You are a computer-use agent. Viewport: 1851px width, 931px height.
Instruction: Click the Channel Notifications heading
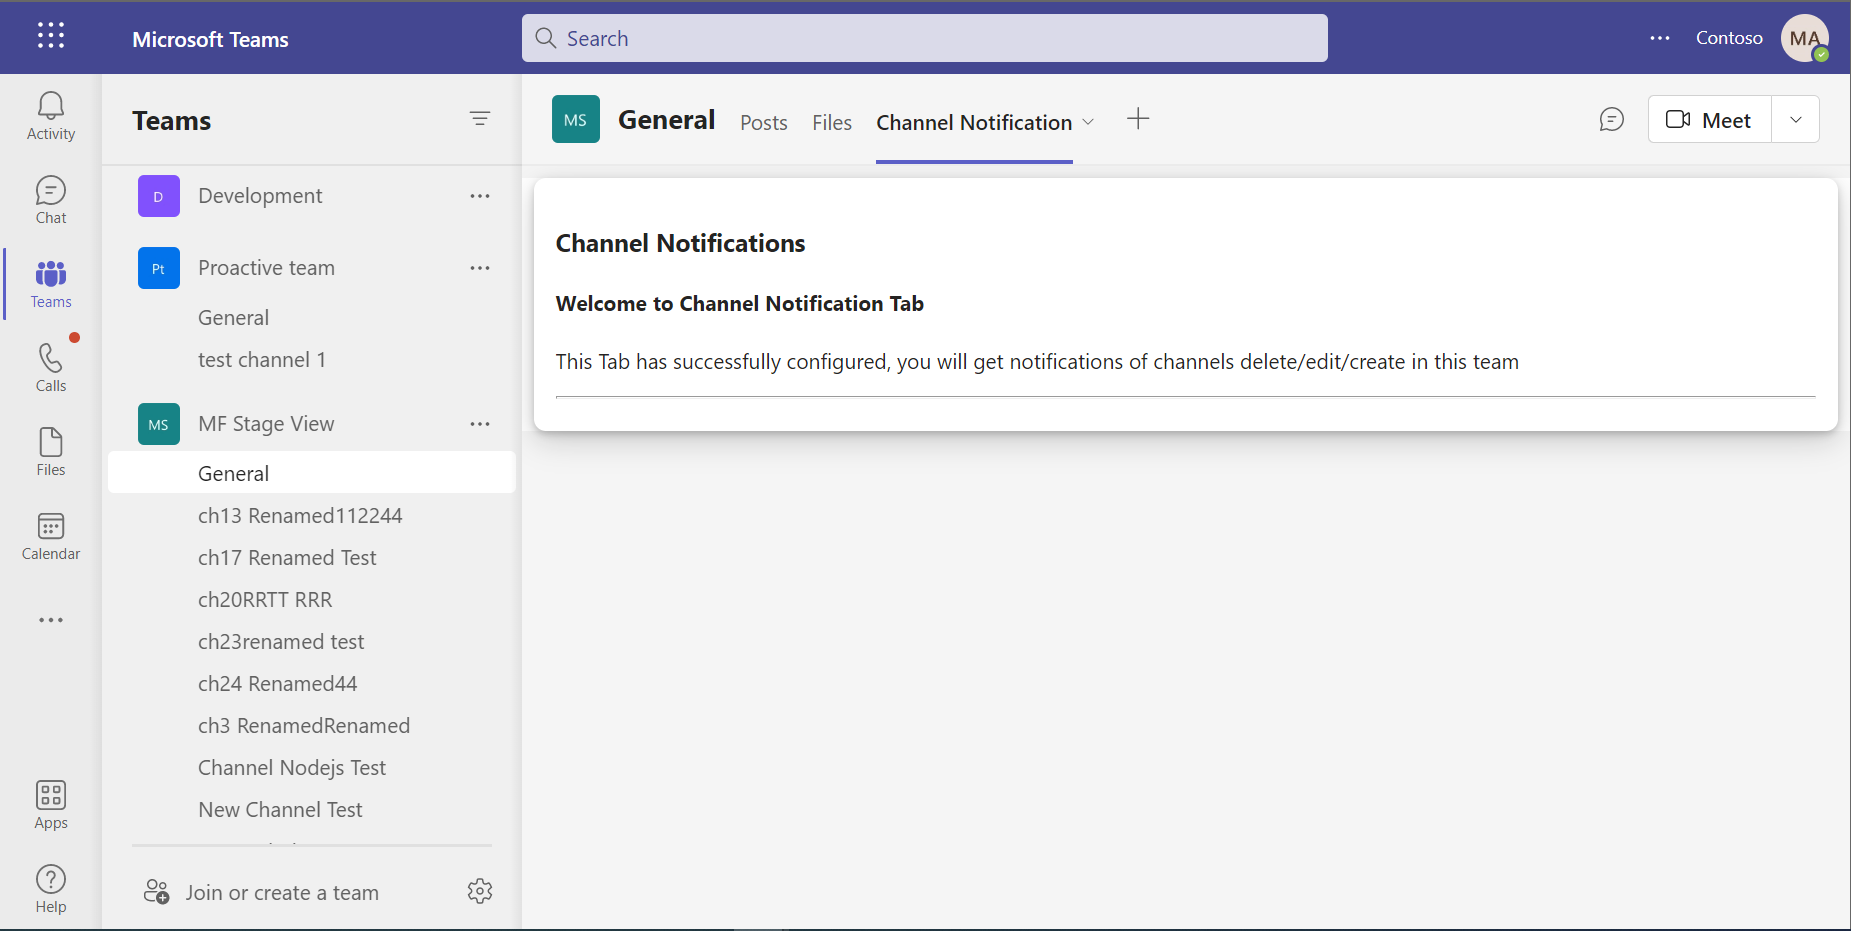pos(680,243)
